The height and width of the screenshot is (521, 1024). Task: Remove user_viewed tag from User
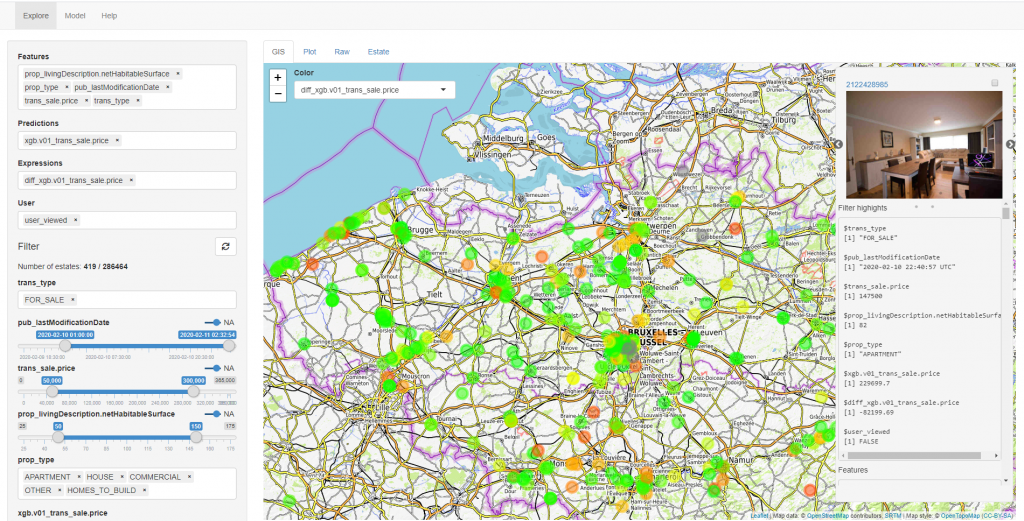pyautogui.click(x=75, y=220)
